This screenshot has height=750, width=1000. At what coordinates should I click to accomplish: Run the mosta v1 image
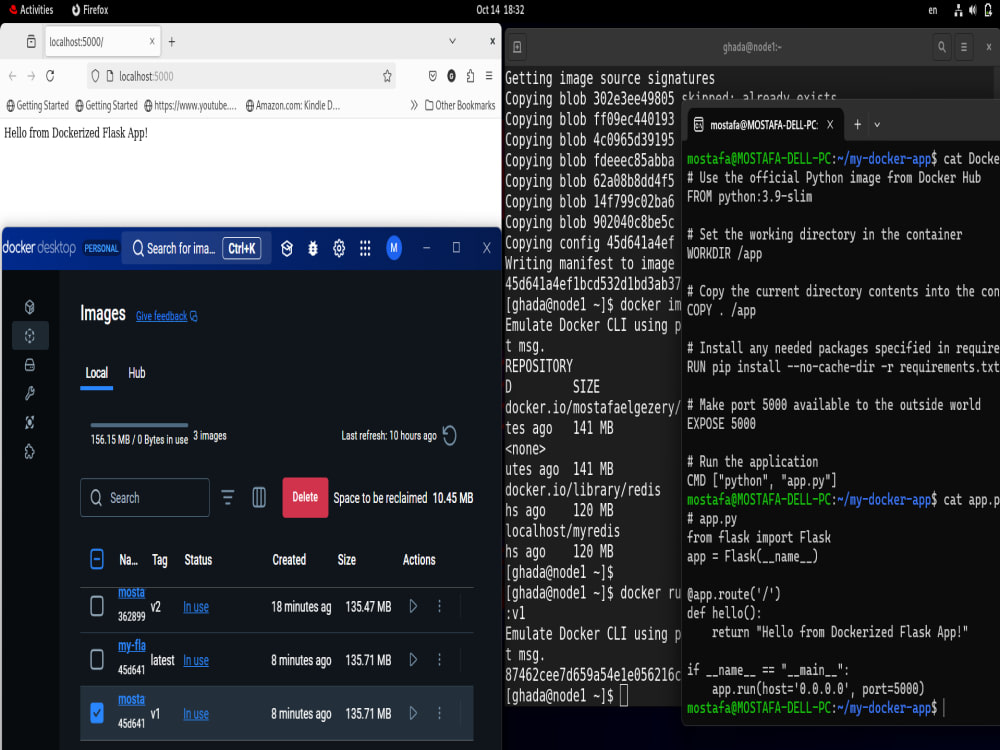tap(413, 713)
